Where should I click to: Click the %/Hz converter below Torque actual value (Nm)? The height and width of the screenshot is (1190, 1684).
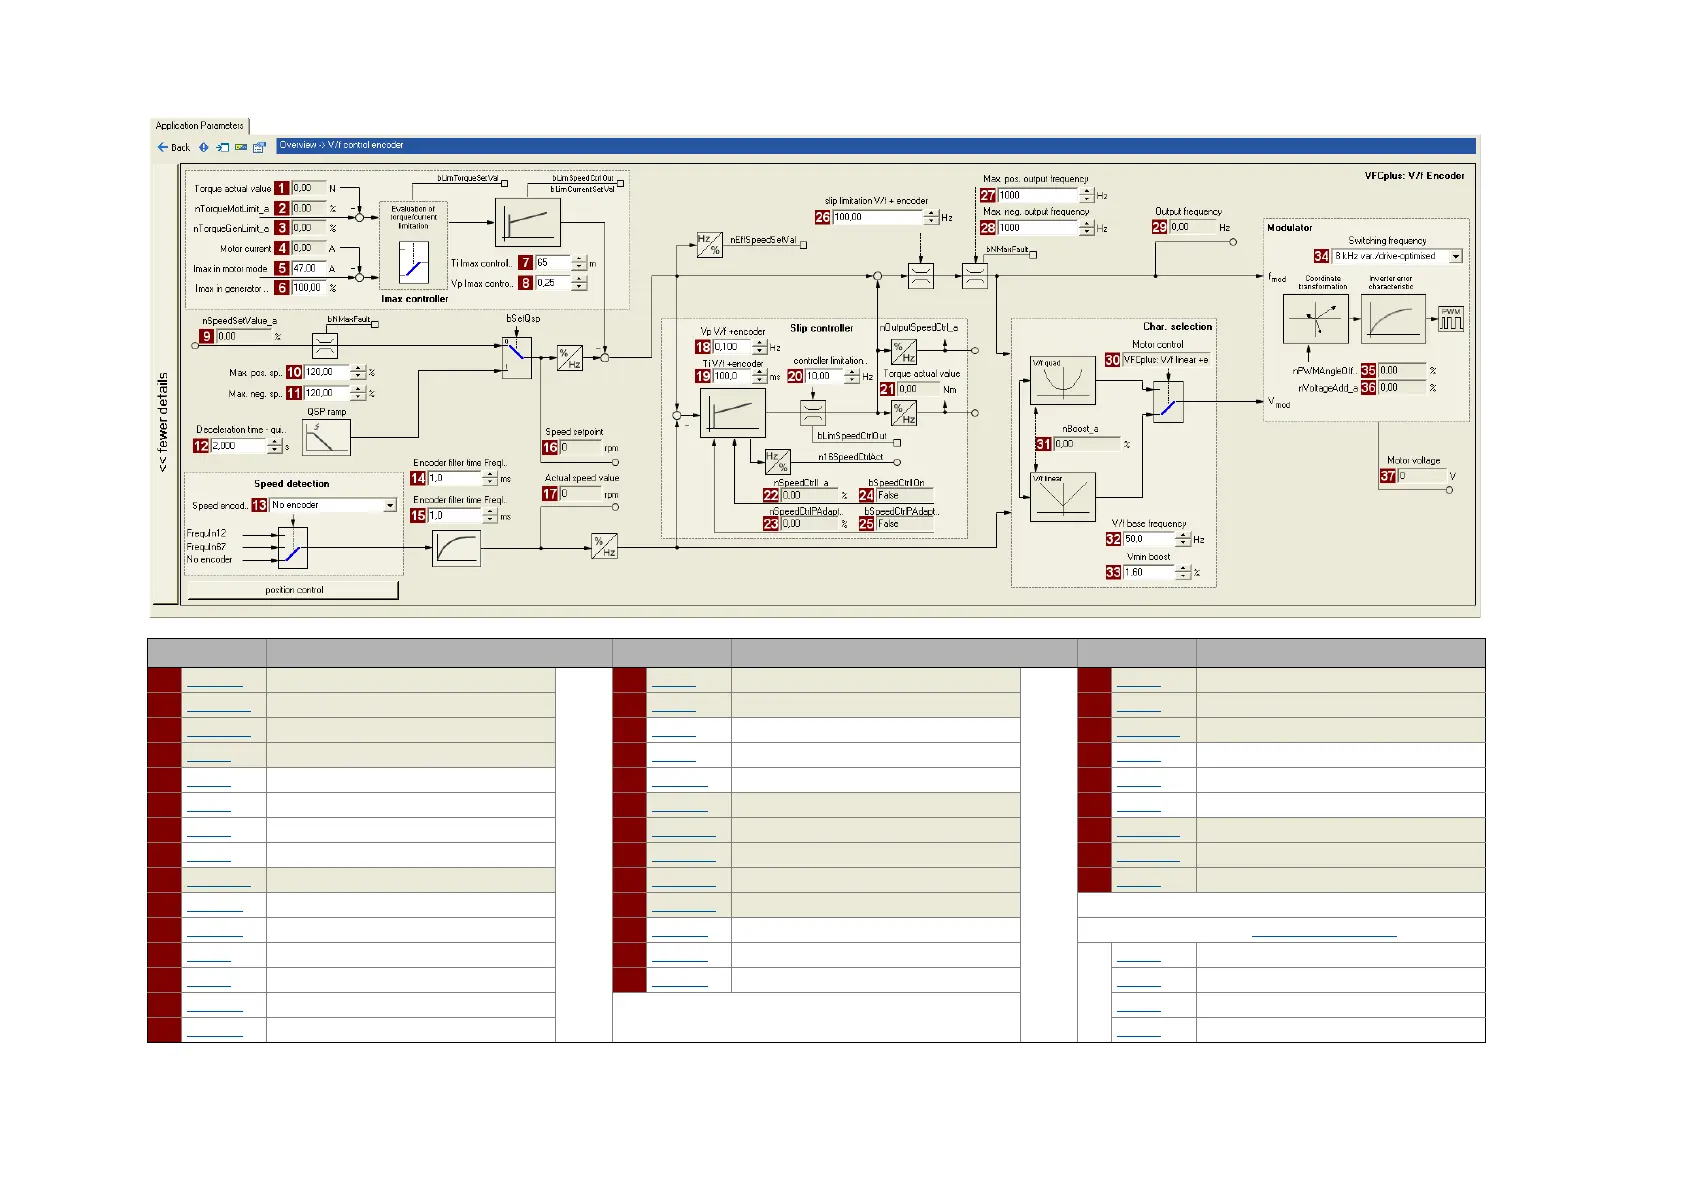point(904,413)
